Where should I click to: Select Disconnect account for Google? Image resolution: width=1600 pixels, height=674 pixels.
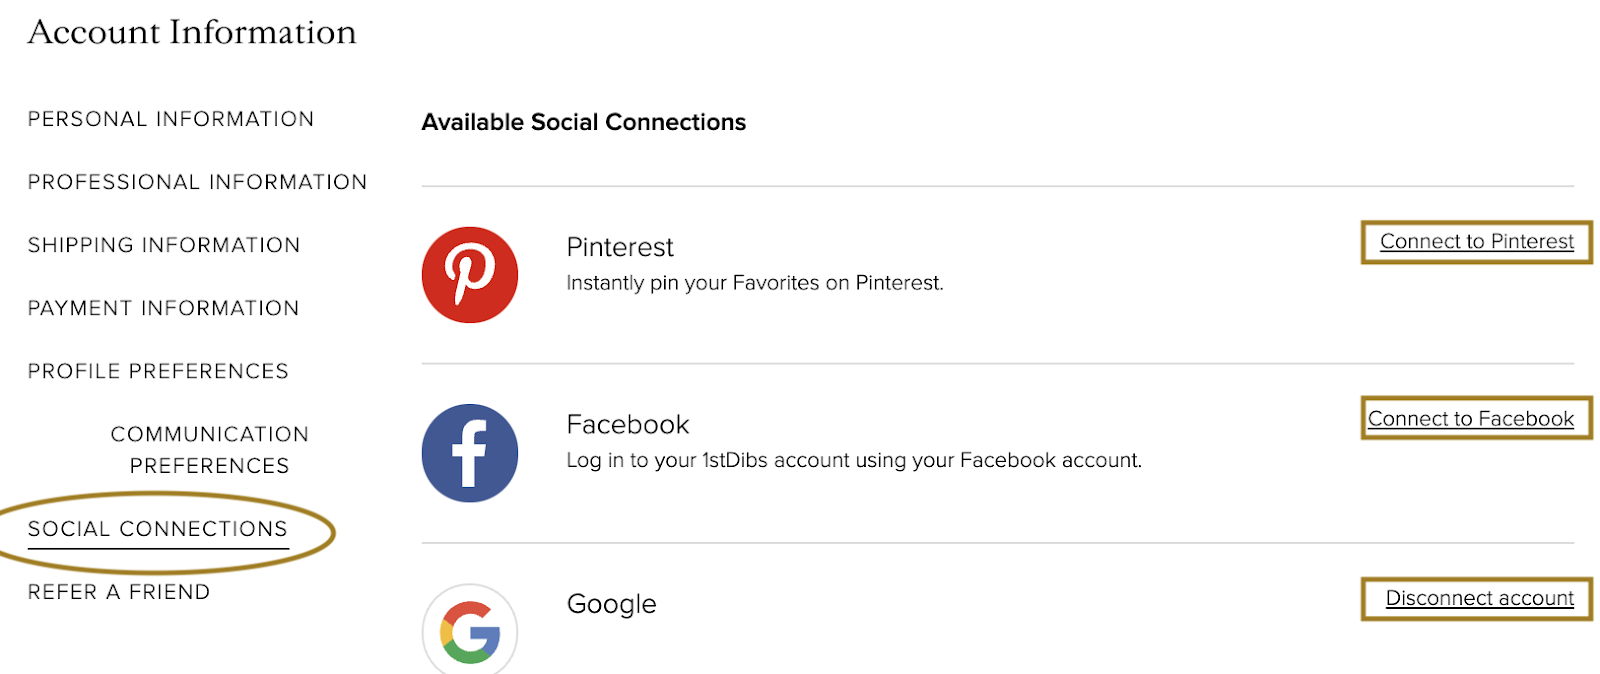coord(1480,598)
